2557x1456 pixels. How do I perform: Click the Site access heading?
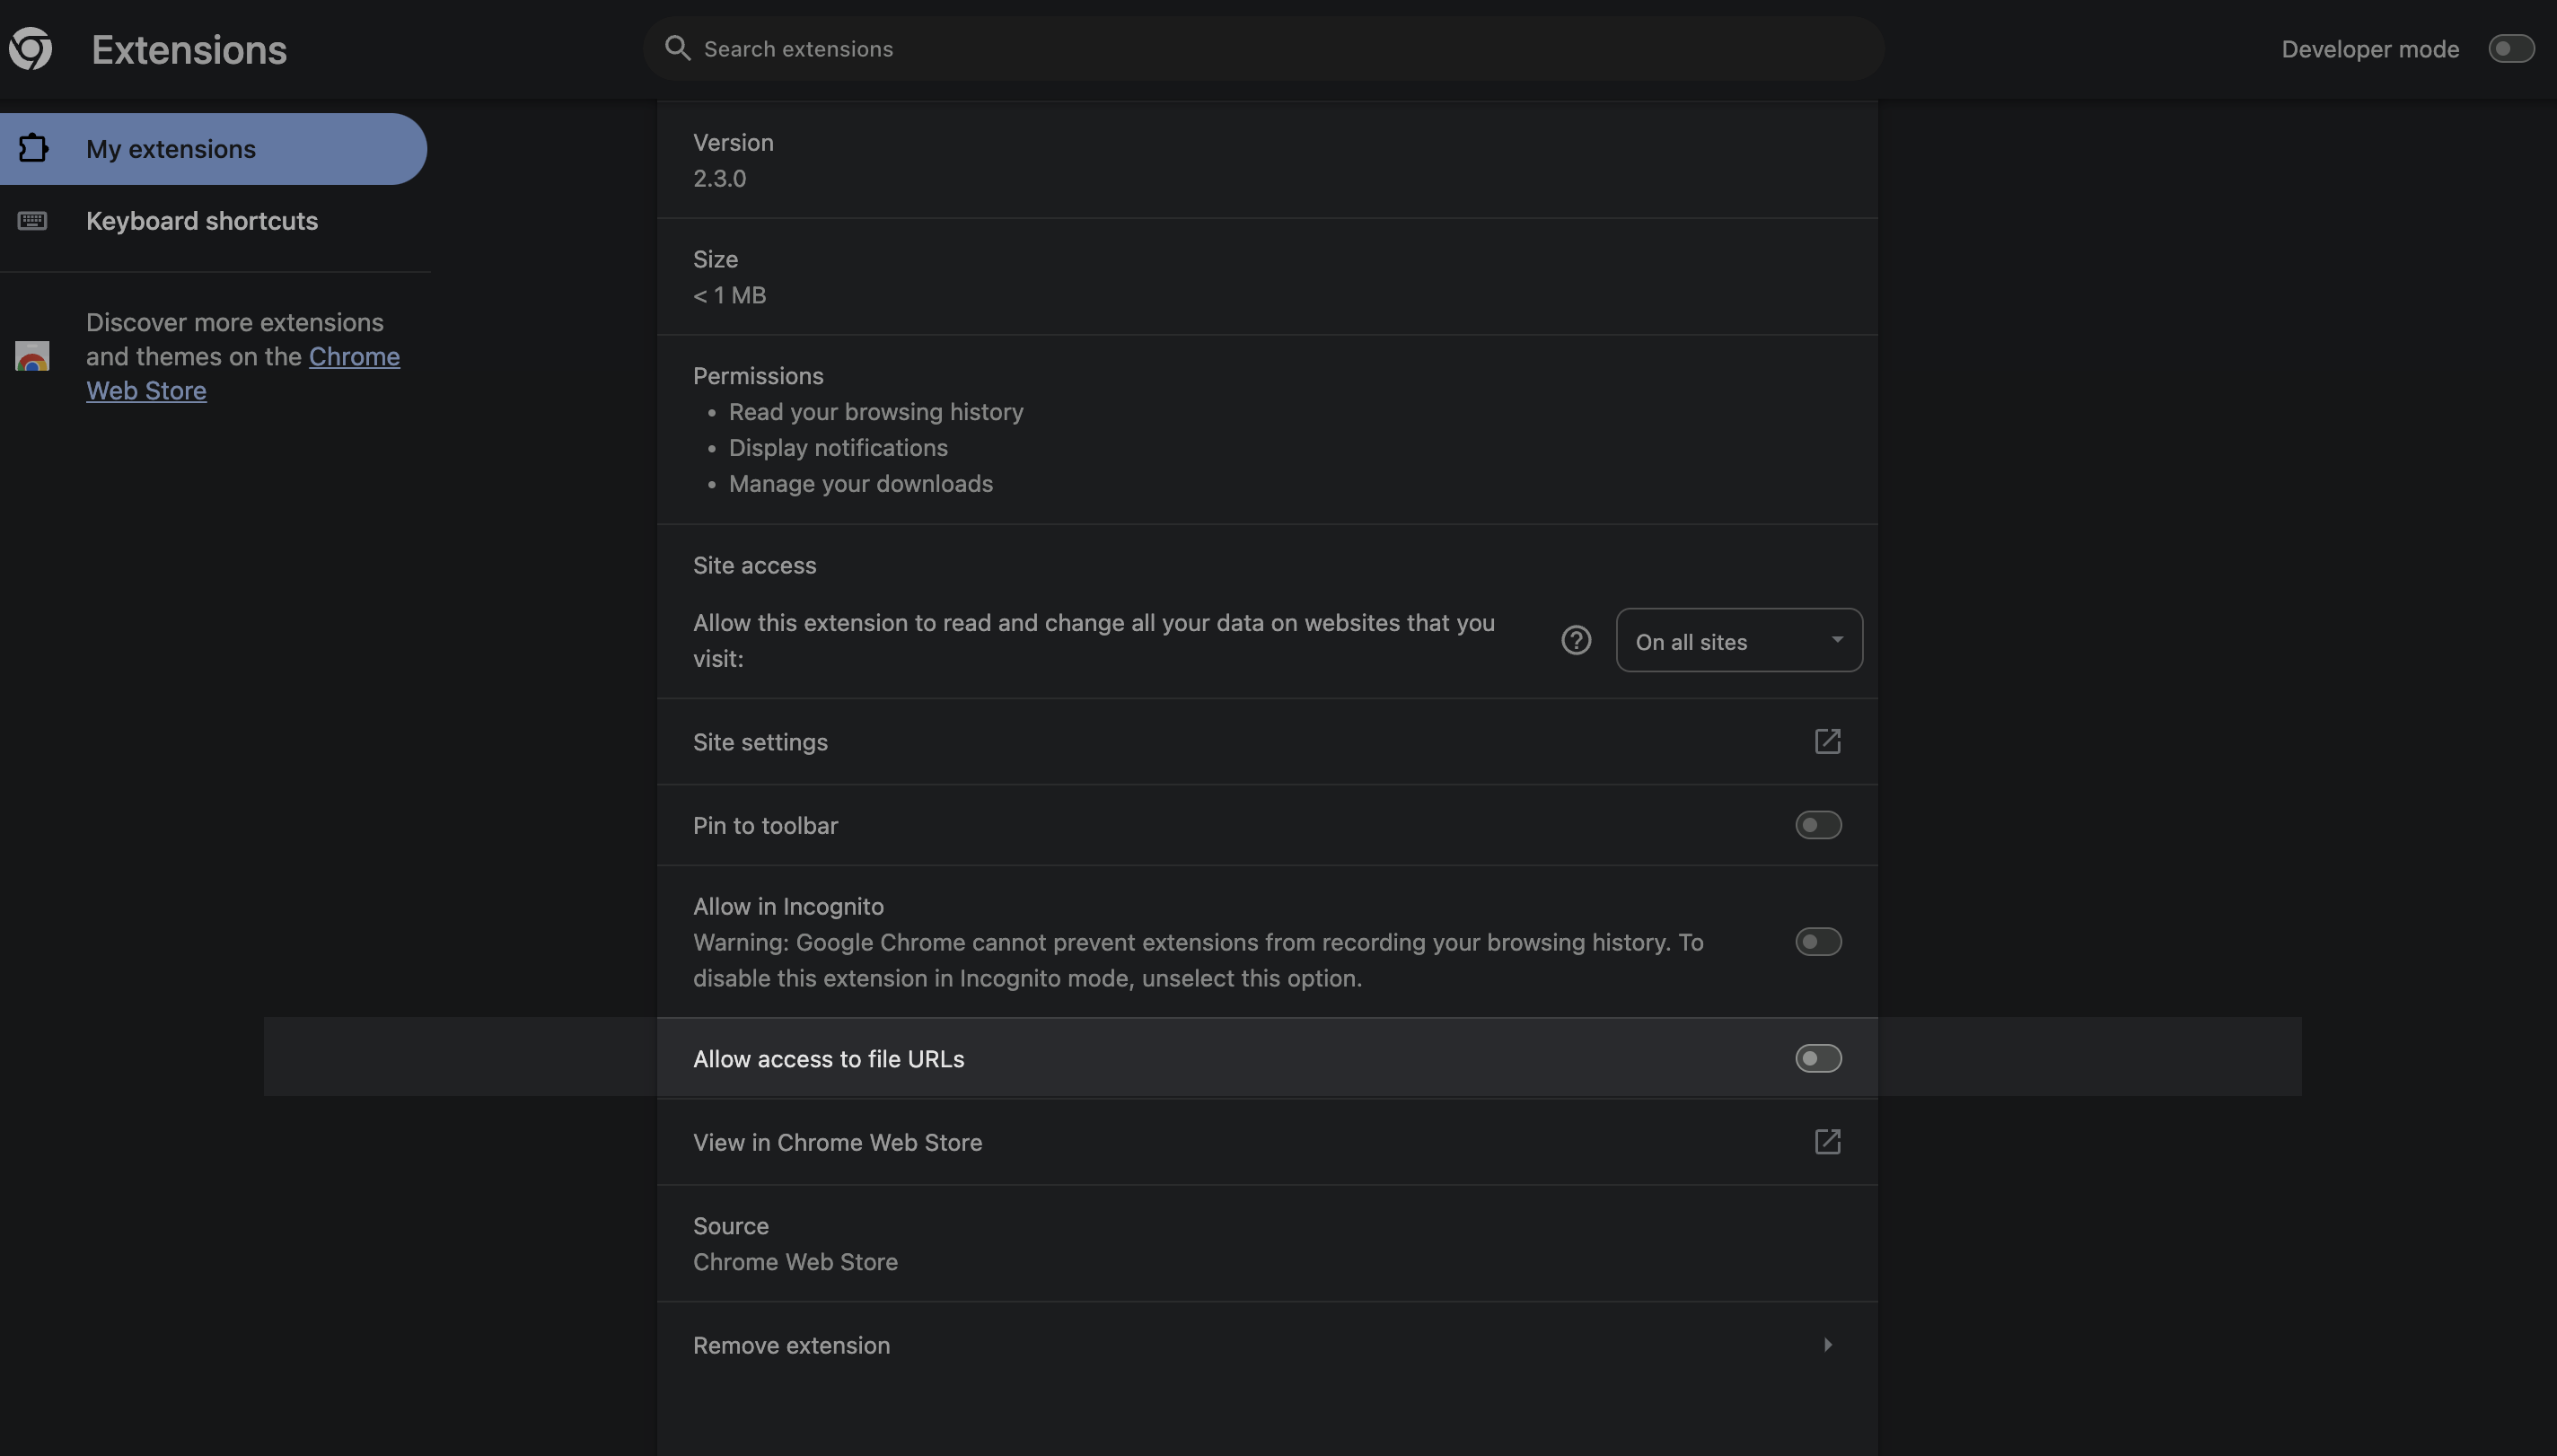point(754,565)
